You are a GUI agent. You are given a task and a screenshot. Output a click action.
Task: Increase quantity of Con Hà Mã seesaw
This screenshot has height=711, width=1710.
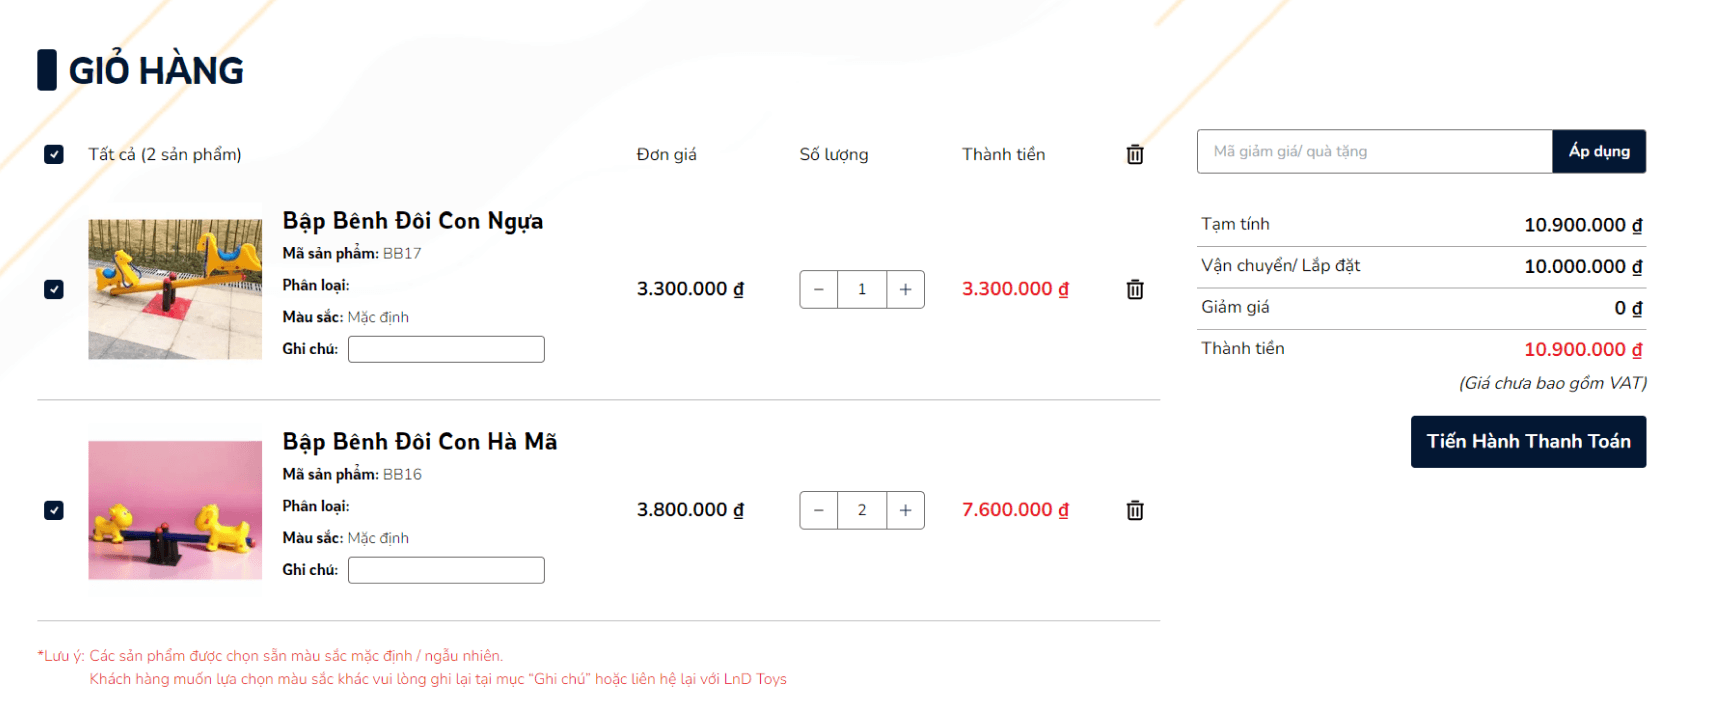(905, 510)
